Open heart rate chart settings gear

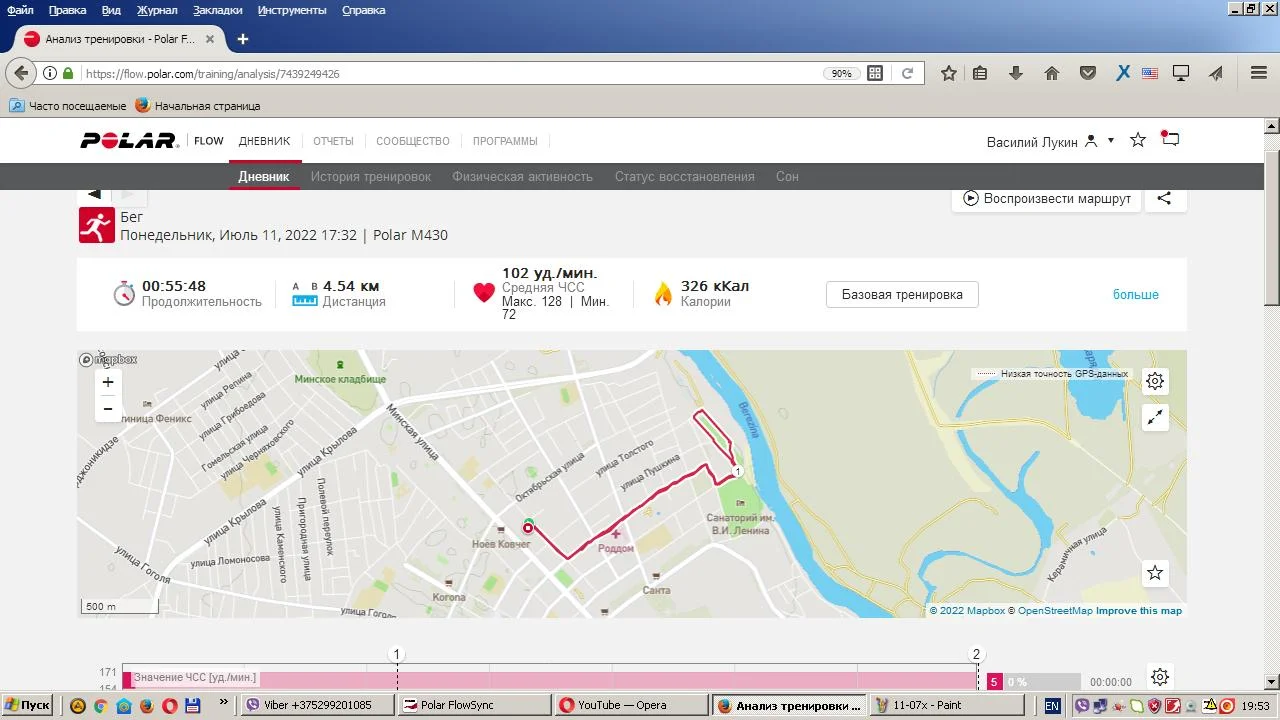pos(1159,678)
